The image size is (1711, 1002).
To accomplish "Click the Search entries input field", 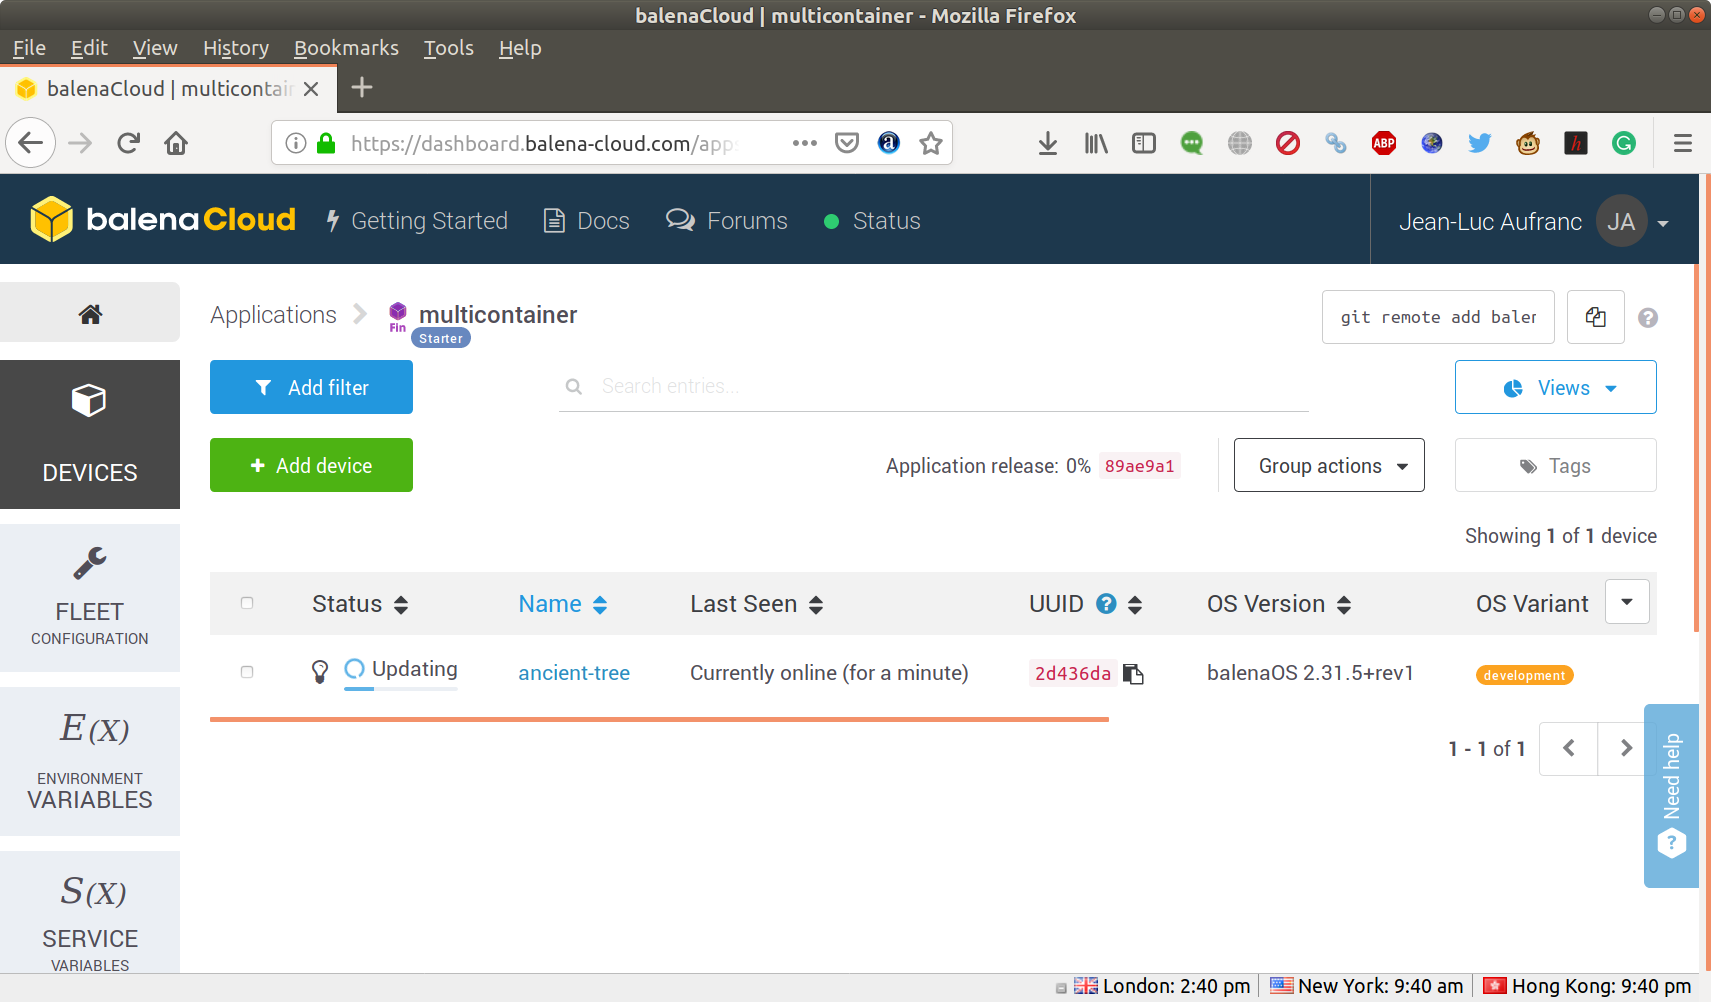I will pos(934,386).
